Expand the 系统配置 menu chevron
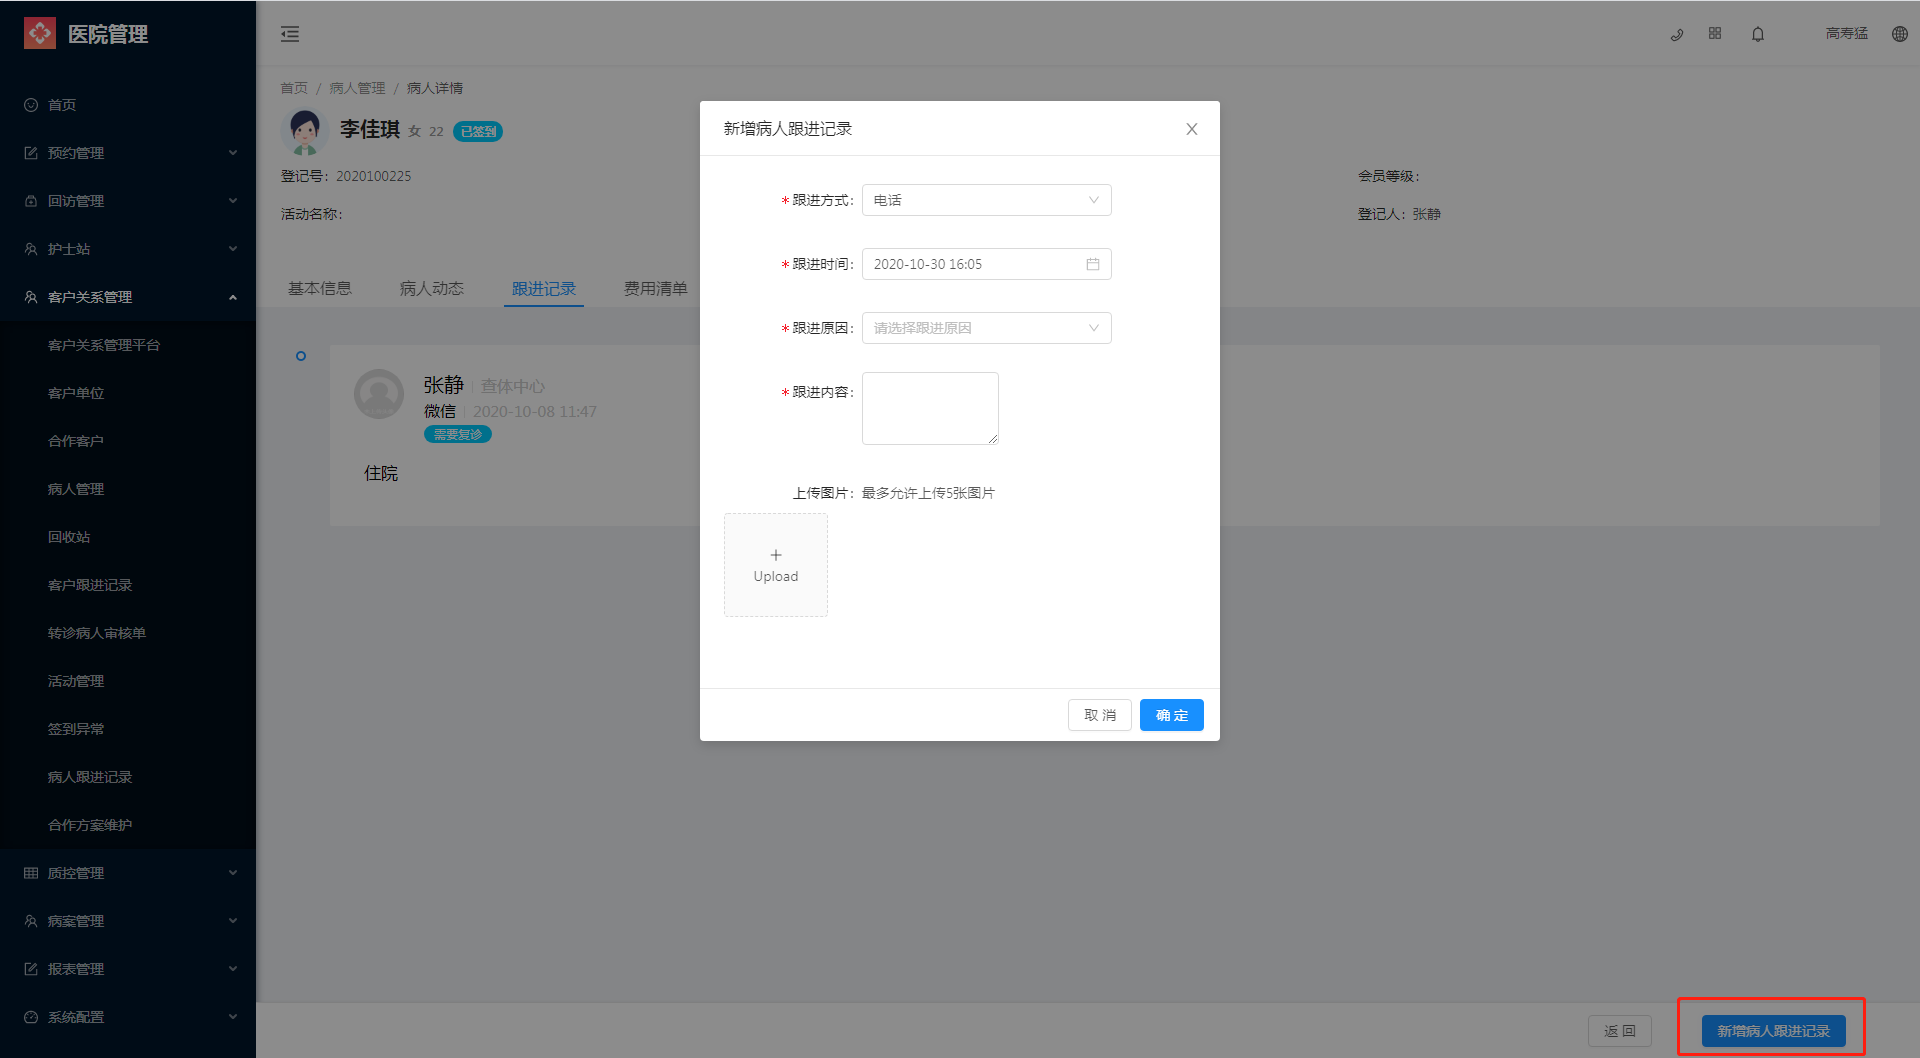Viewport: 1920px width, 1058px height. 233,1017
